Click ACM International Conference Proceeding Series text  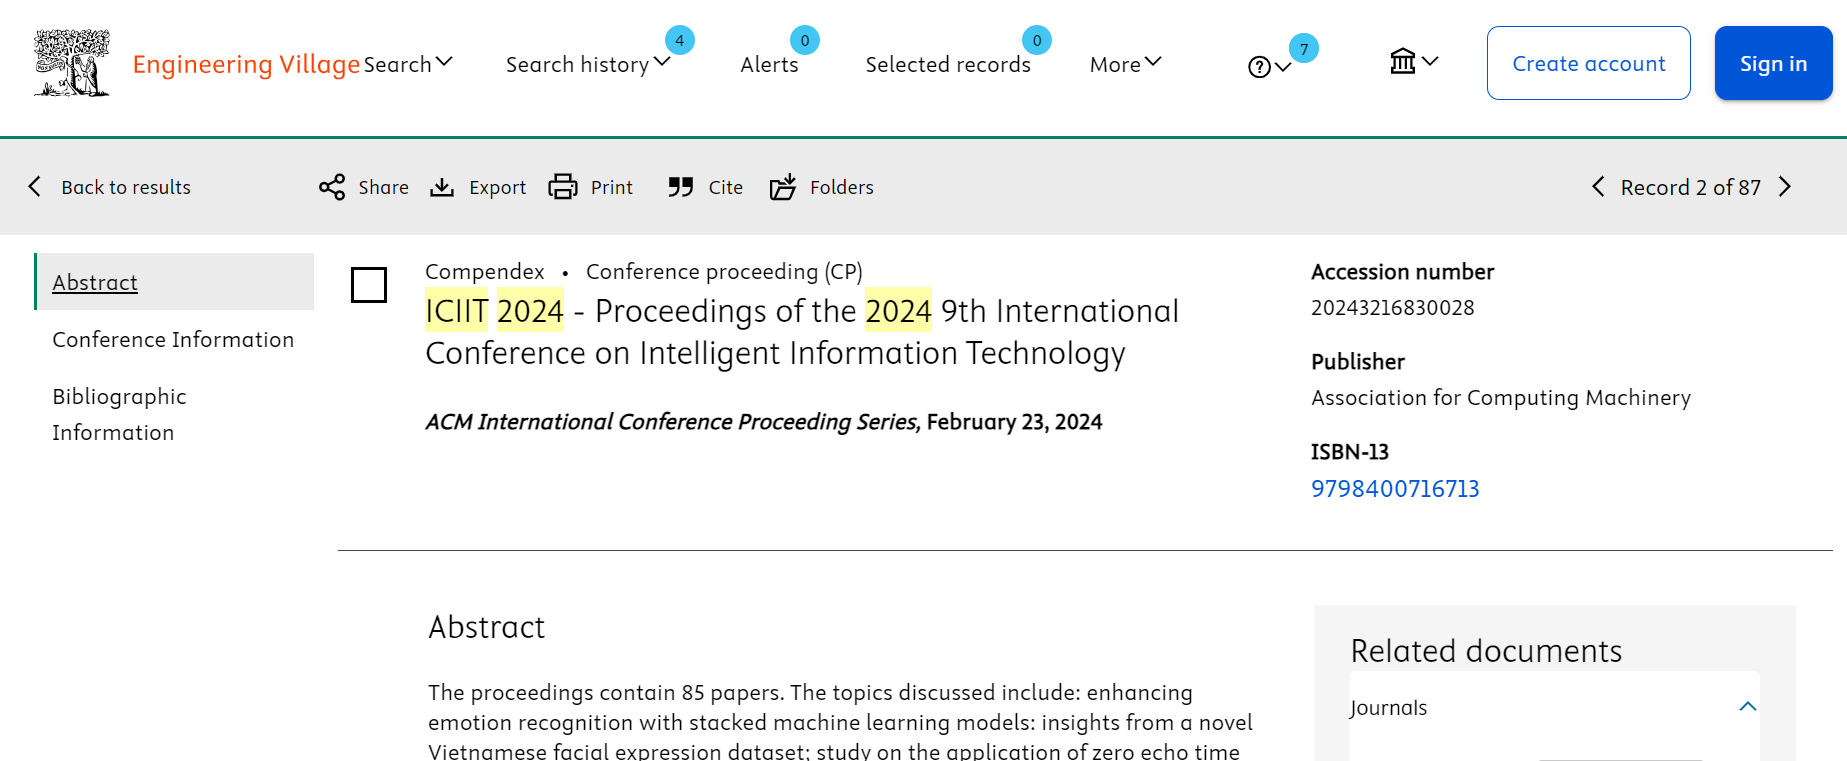click(x=672, y=422)
